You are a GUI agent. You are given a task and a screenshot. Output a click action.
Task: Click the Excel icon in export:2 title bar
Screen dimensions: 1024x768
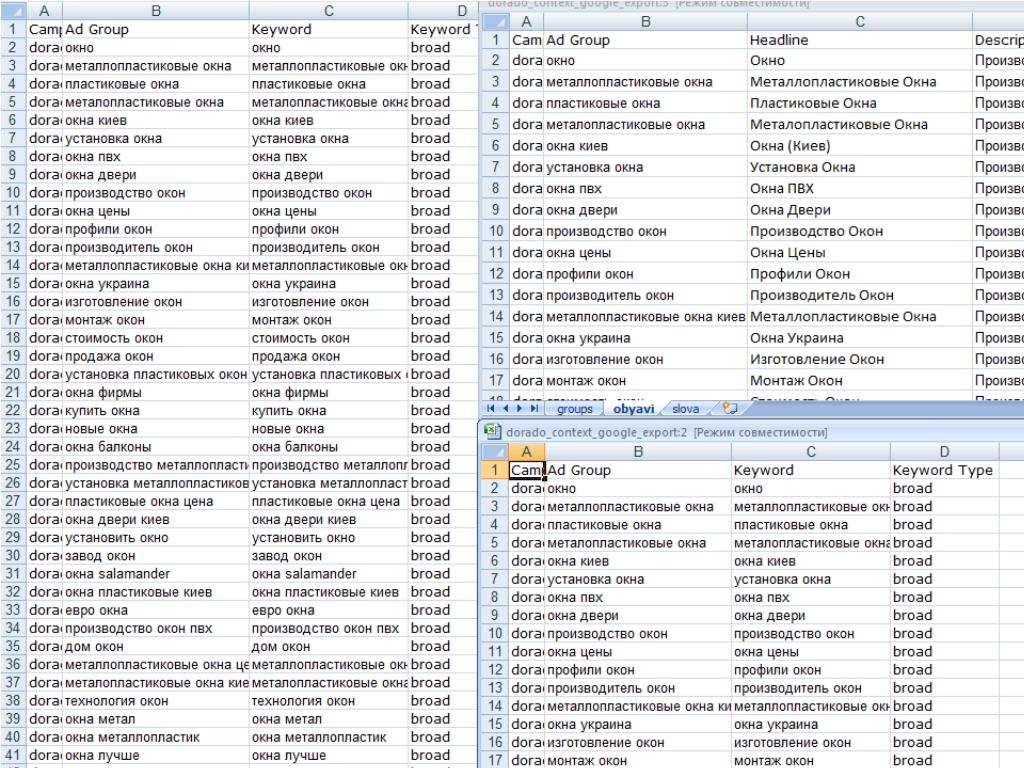(492, 432)
